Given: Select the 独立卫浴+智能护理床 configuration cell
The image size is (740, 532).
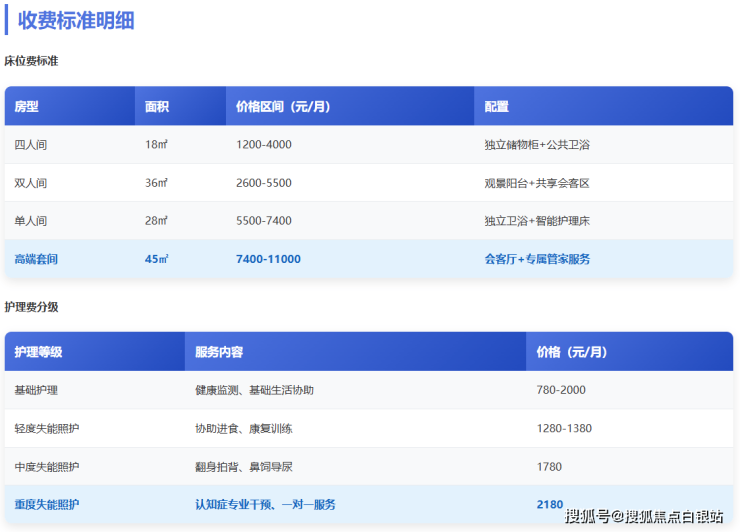Looking at the screenshot, I should pos(537,221).
